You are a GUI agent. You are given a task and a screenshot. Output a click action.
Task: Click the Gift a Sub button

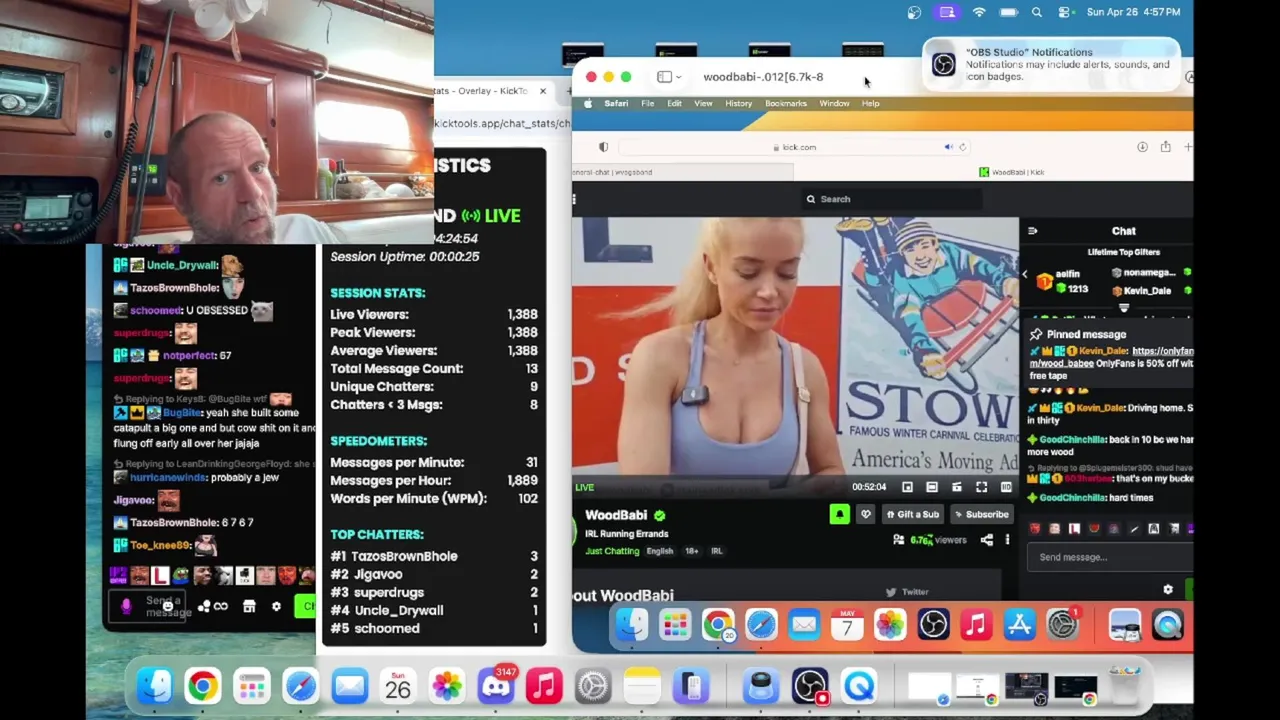pos(913,514)
